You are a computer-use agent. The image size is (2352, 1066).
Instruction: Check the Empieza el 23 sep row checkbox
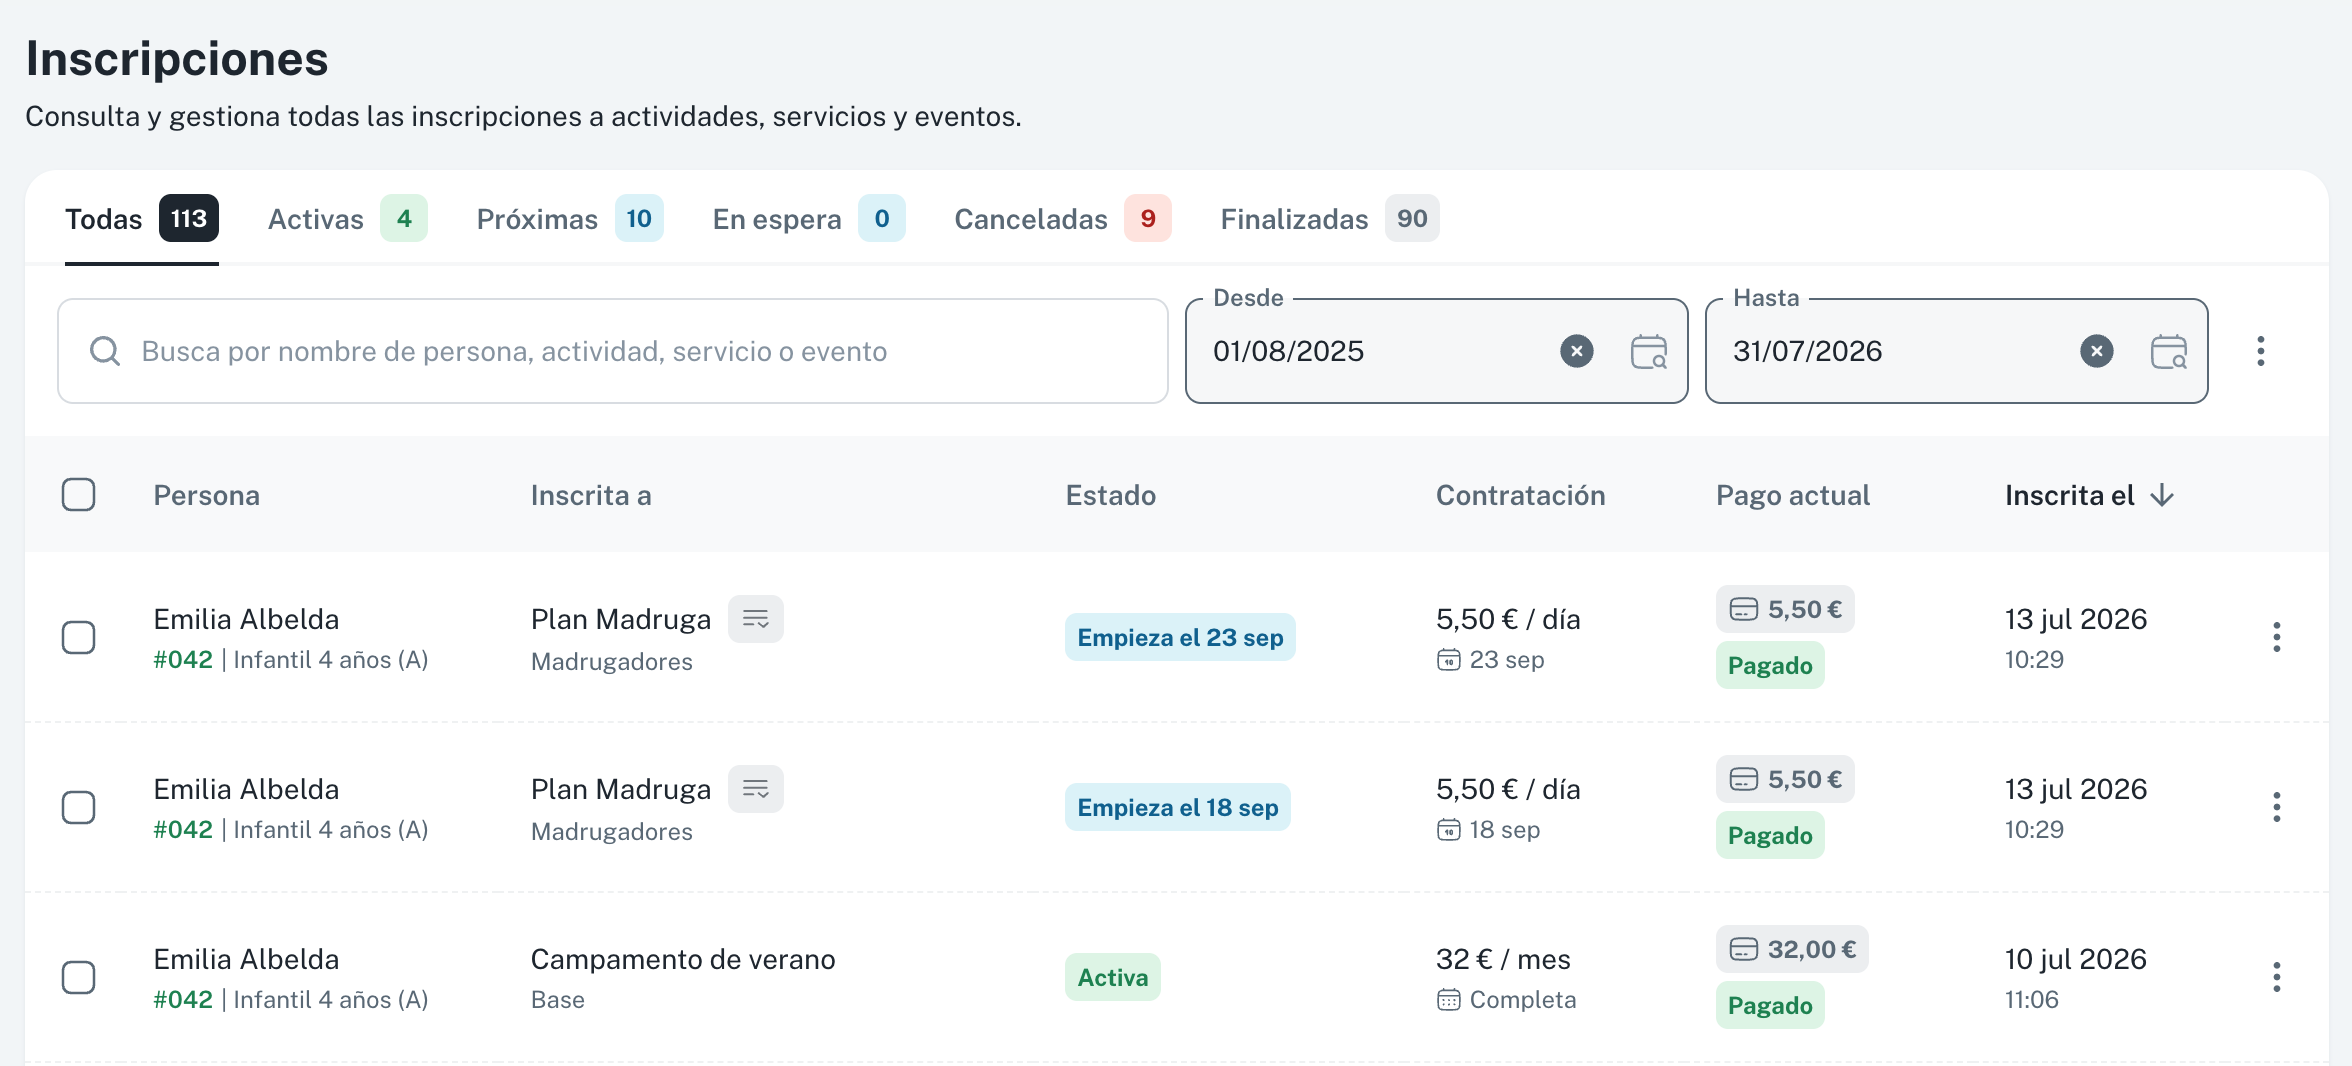pos(79,637)
